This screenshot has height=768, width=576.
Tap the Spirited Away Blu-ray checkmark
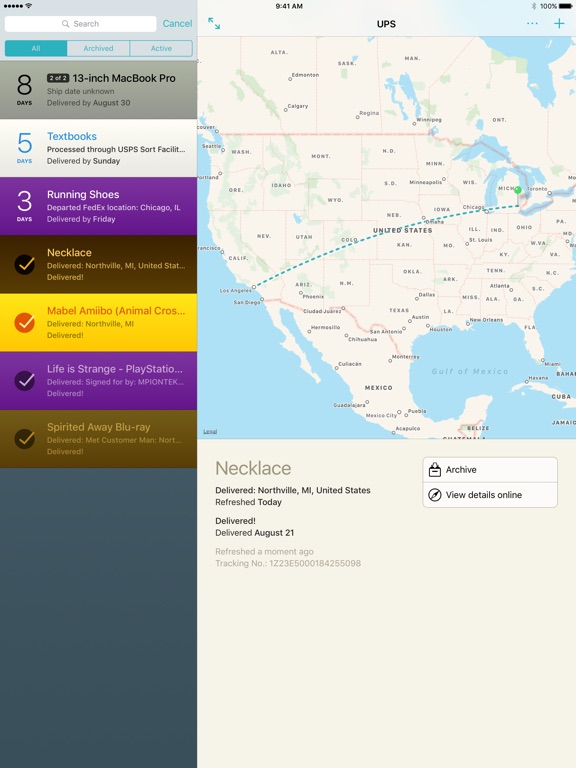[x=24, y=439]
